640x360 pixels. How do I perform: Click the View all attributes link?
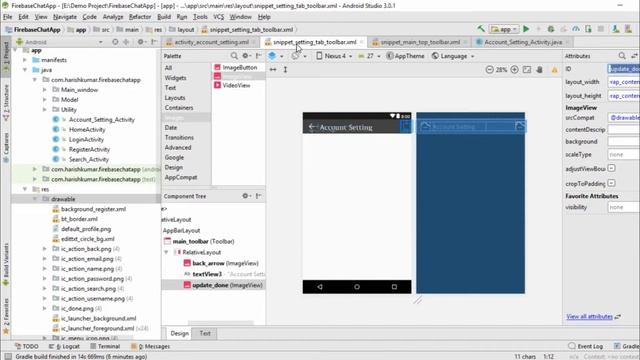tap(589, 317)
